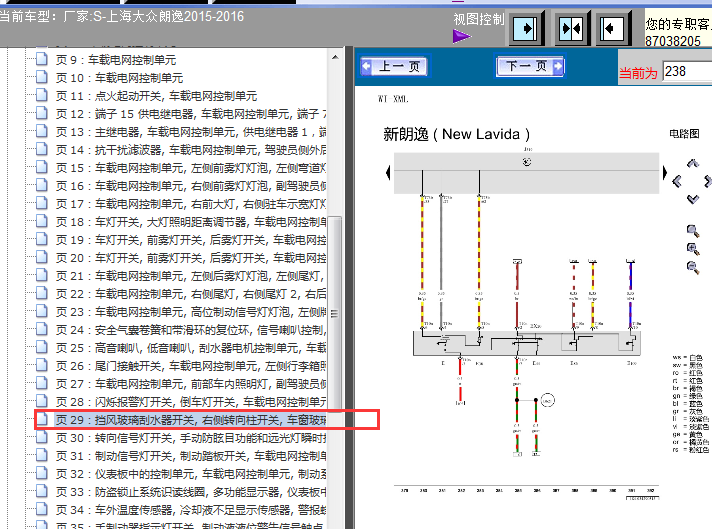Click the phone number 87038205
Screen dimensions: 712x529
(673, 41)
